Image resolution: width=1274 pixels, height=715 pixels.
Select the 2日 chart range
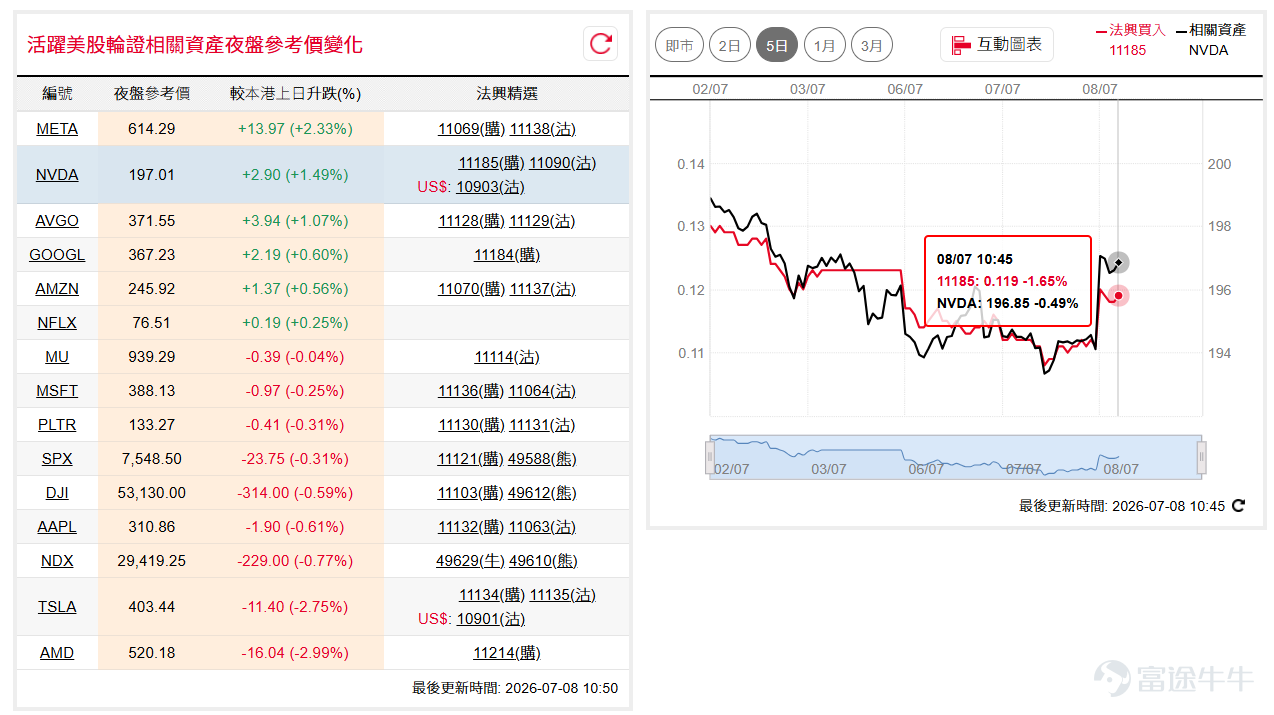pyautogui.click(x=730, y=45)
